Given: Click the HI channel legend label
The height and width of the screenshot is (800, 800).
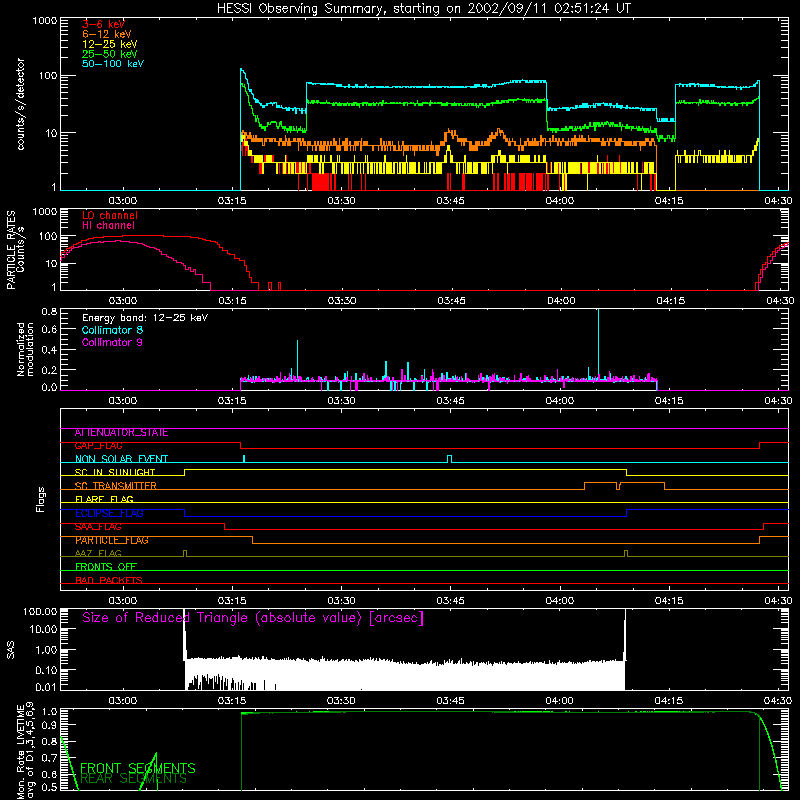Looking at the screenshot, I should click(108, 226).
